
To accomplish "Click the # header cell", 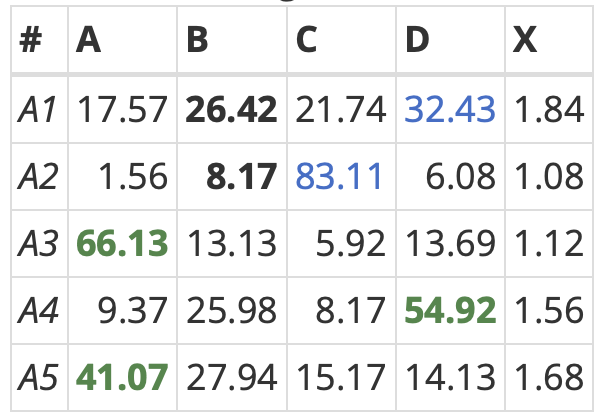I will (x=31, y=40).
